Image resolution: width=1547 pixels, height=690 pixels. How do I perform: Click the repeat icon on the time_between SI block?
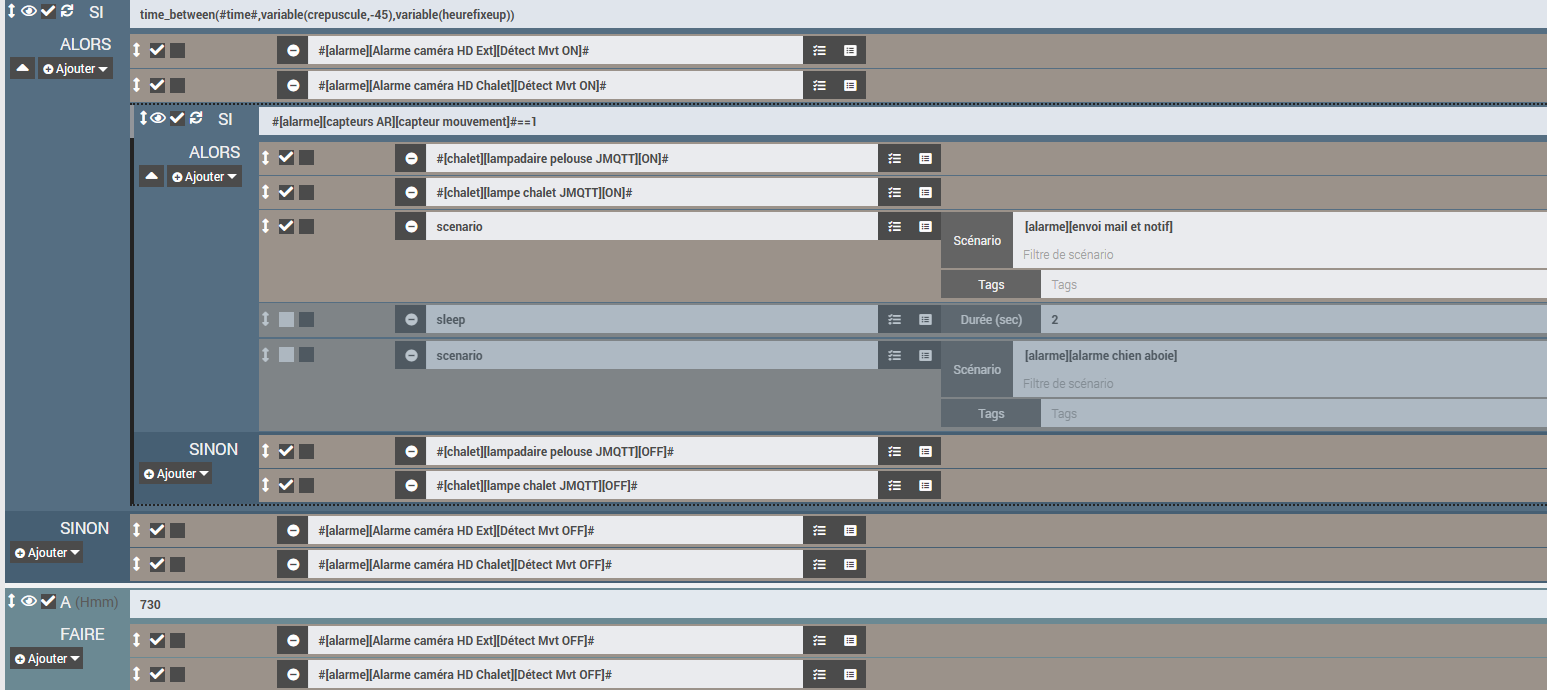[x=67, y=11]
